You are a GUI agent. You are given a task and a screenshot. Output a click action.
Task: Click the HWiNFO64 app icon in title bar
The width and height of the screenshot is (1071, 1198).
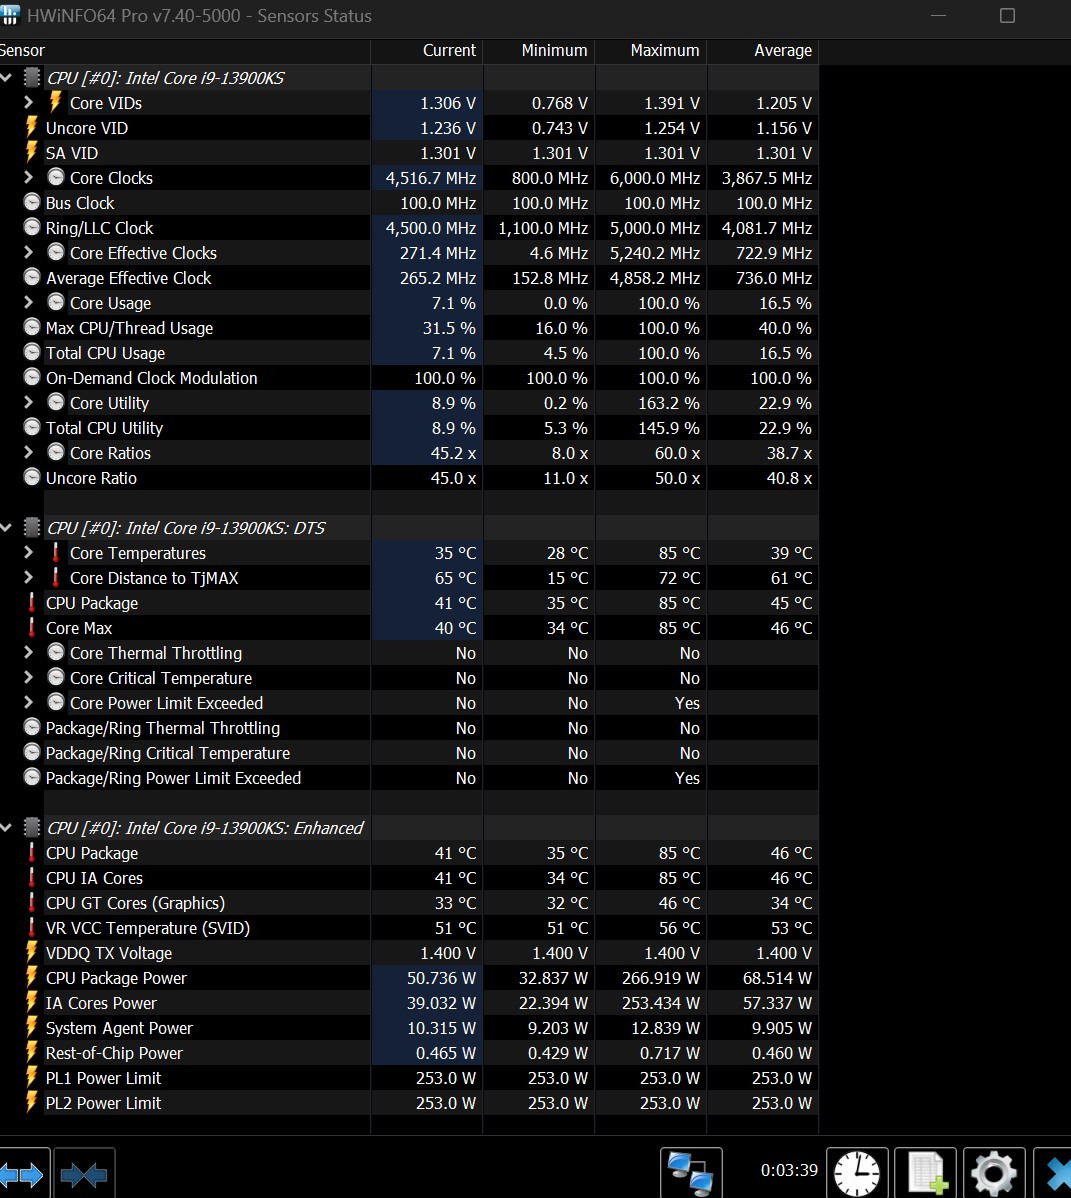pos(9,15)
